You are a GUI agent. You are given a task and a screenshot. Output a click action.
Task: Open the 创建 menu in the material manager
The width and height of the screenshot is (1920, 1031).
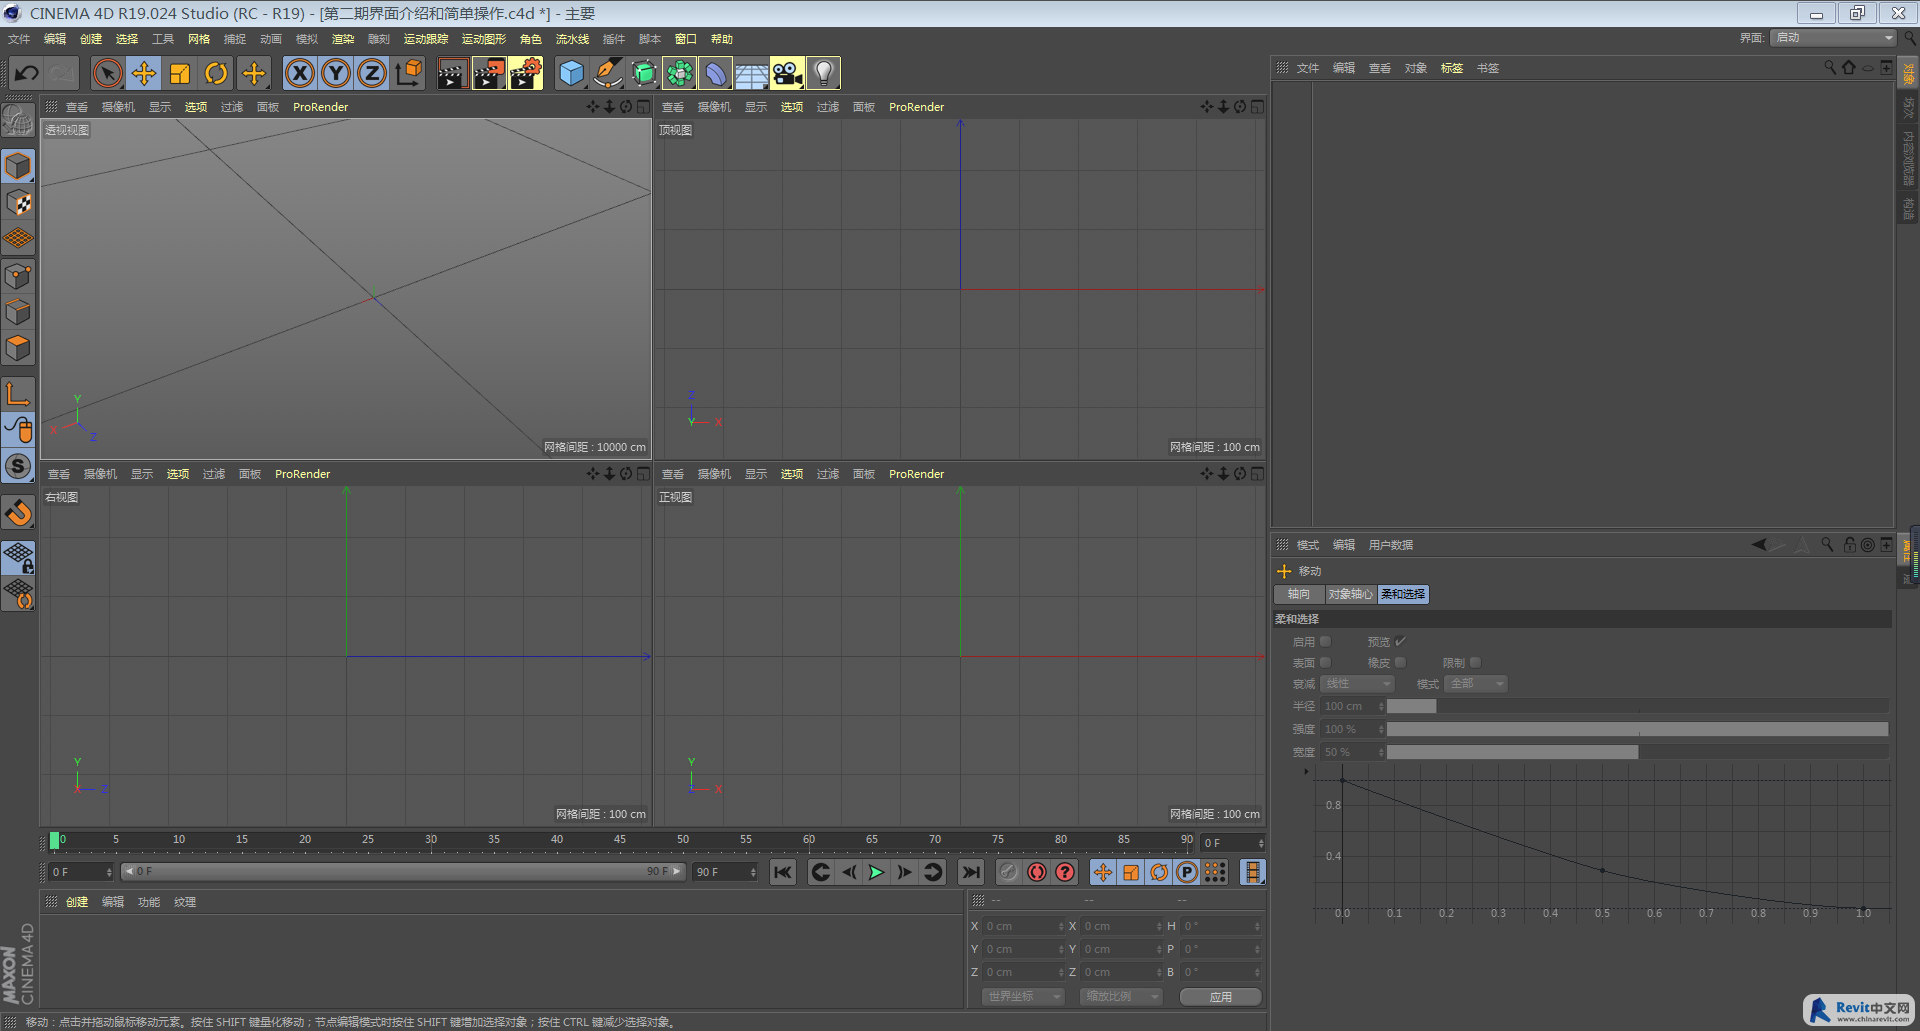[x=77, y=902]
